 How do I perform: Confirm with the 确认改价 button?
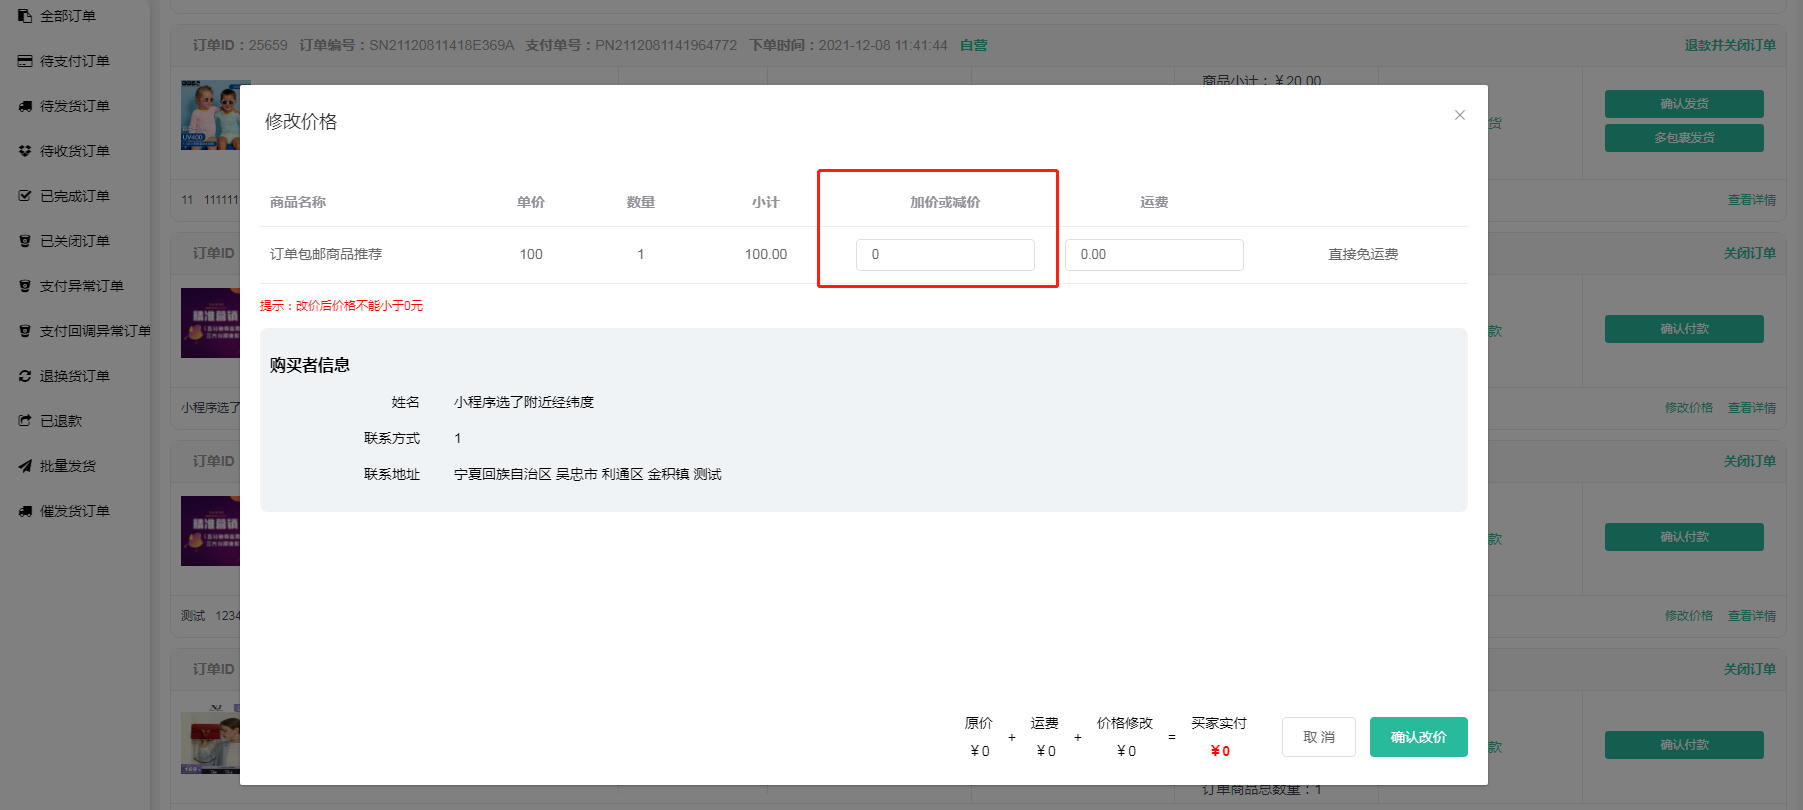click(1418, 737)
